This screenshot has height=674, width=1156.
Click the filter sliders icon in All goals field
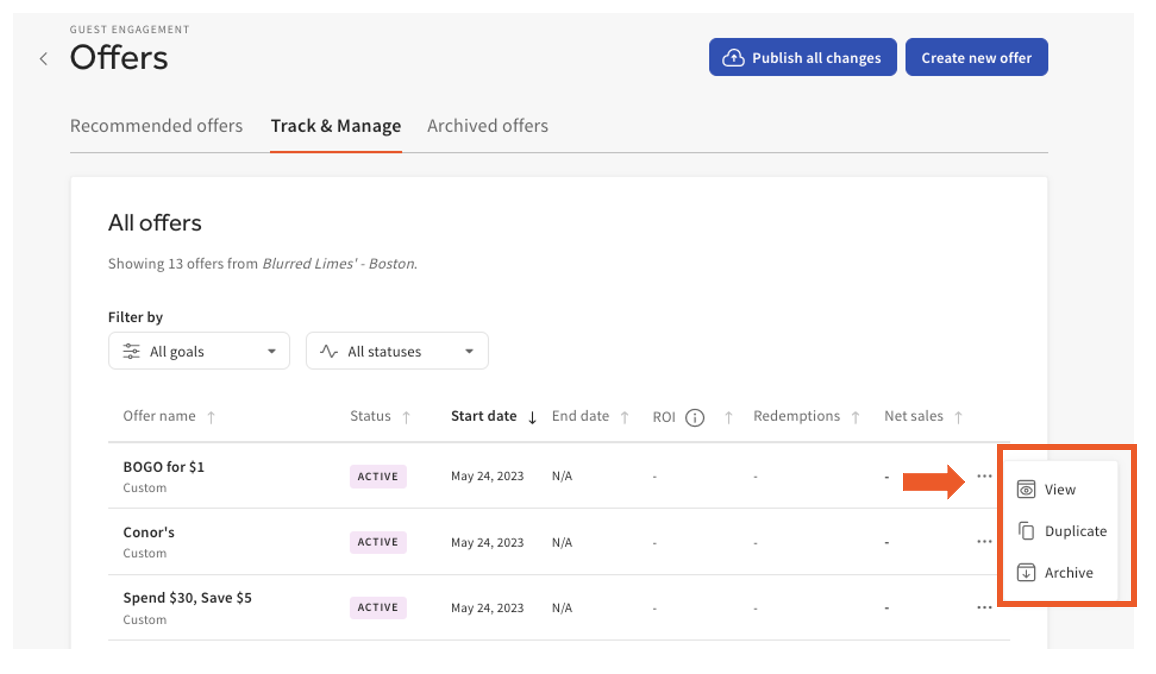click(131, 351)
